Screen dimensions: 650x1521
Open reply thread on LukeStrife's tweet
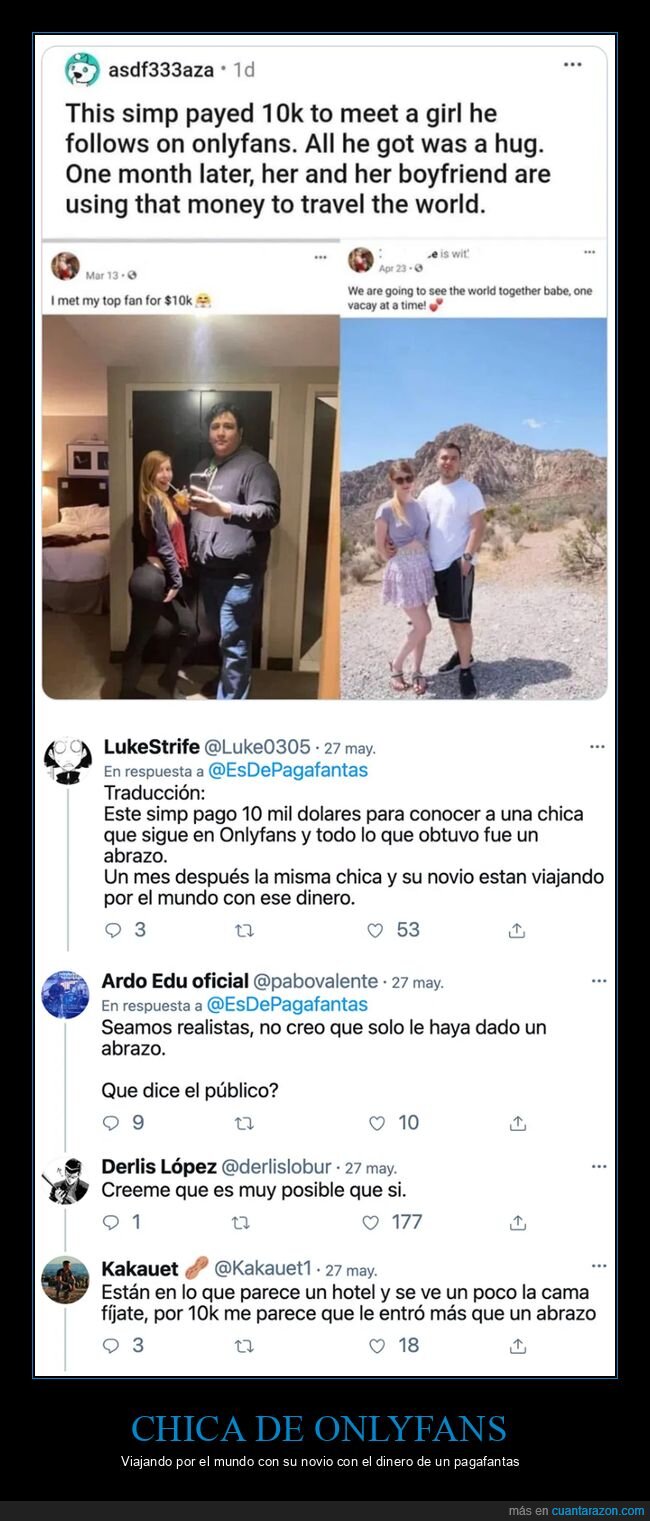[x=113, y=930]
